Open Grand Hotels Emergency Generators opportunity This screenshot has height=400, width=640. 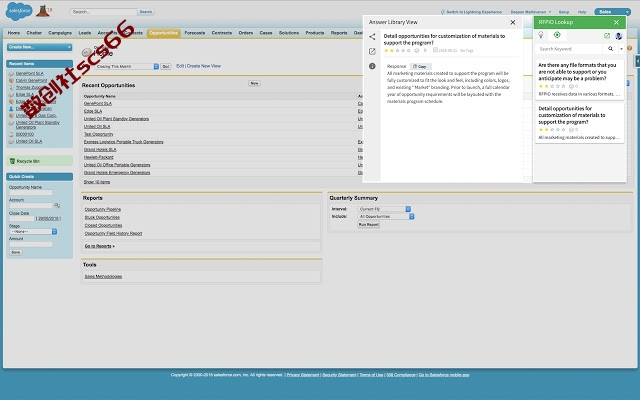(117, 173)
